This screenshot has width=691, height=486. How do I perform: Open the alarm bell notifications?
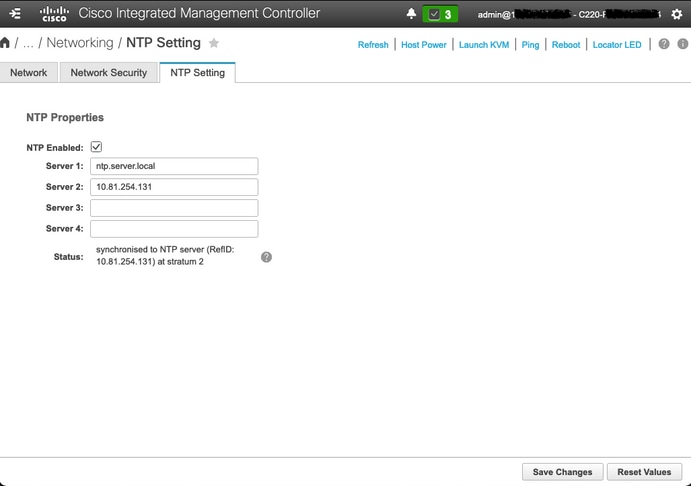coord(411,14)
